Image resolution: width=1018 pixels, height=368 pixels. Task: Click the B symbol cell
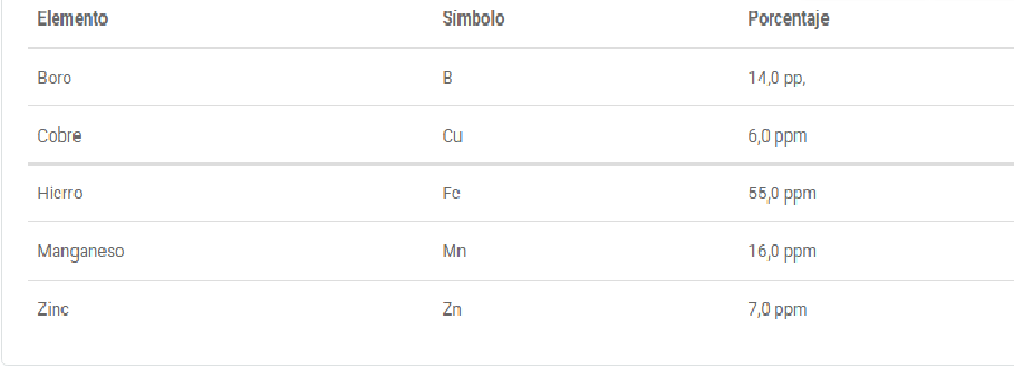447,78
